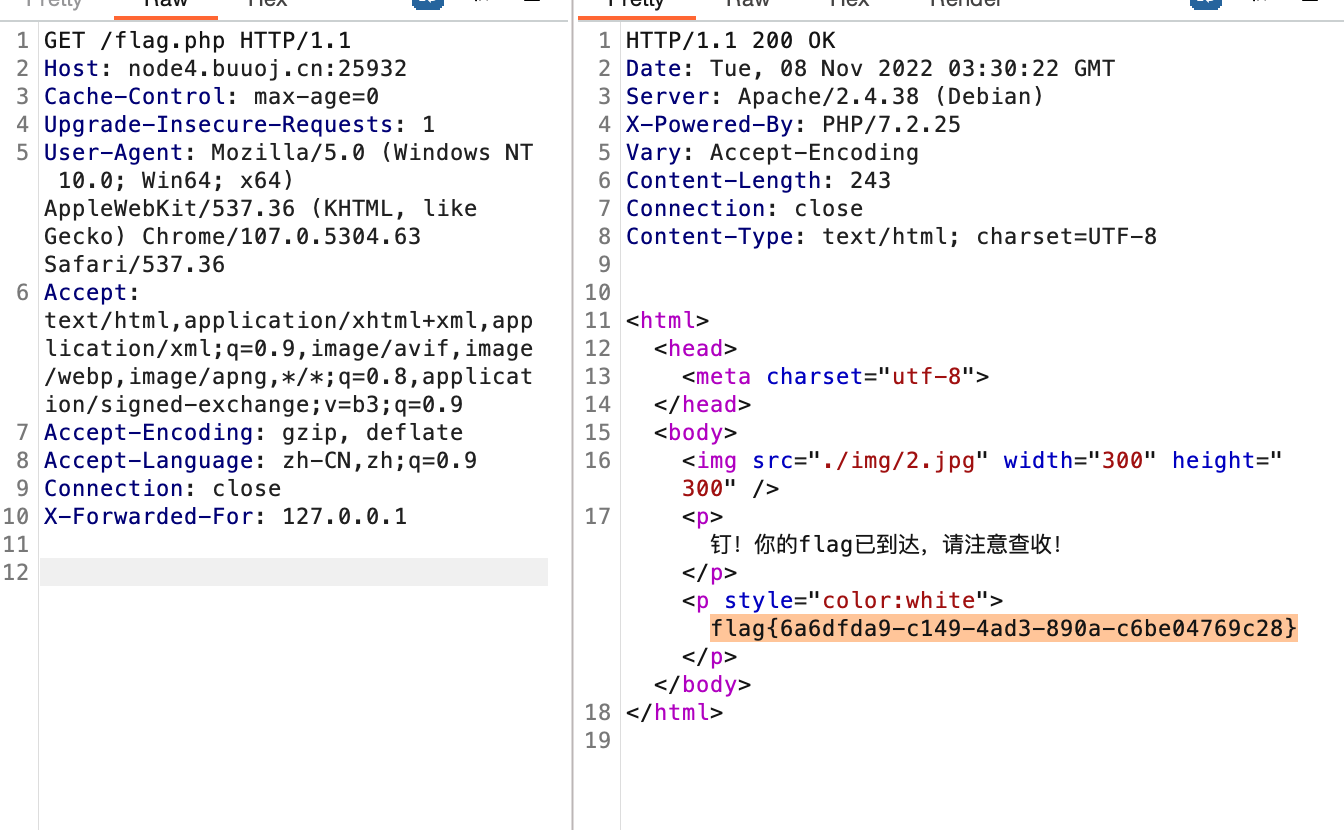Click the request's Connection: close header

pos(162,489)
